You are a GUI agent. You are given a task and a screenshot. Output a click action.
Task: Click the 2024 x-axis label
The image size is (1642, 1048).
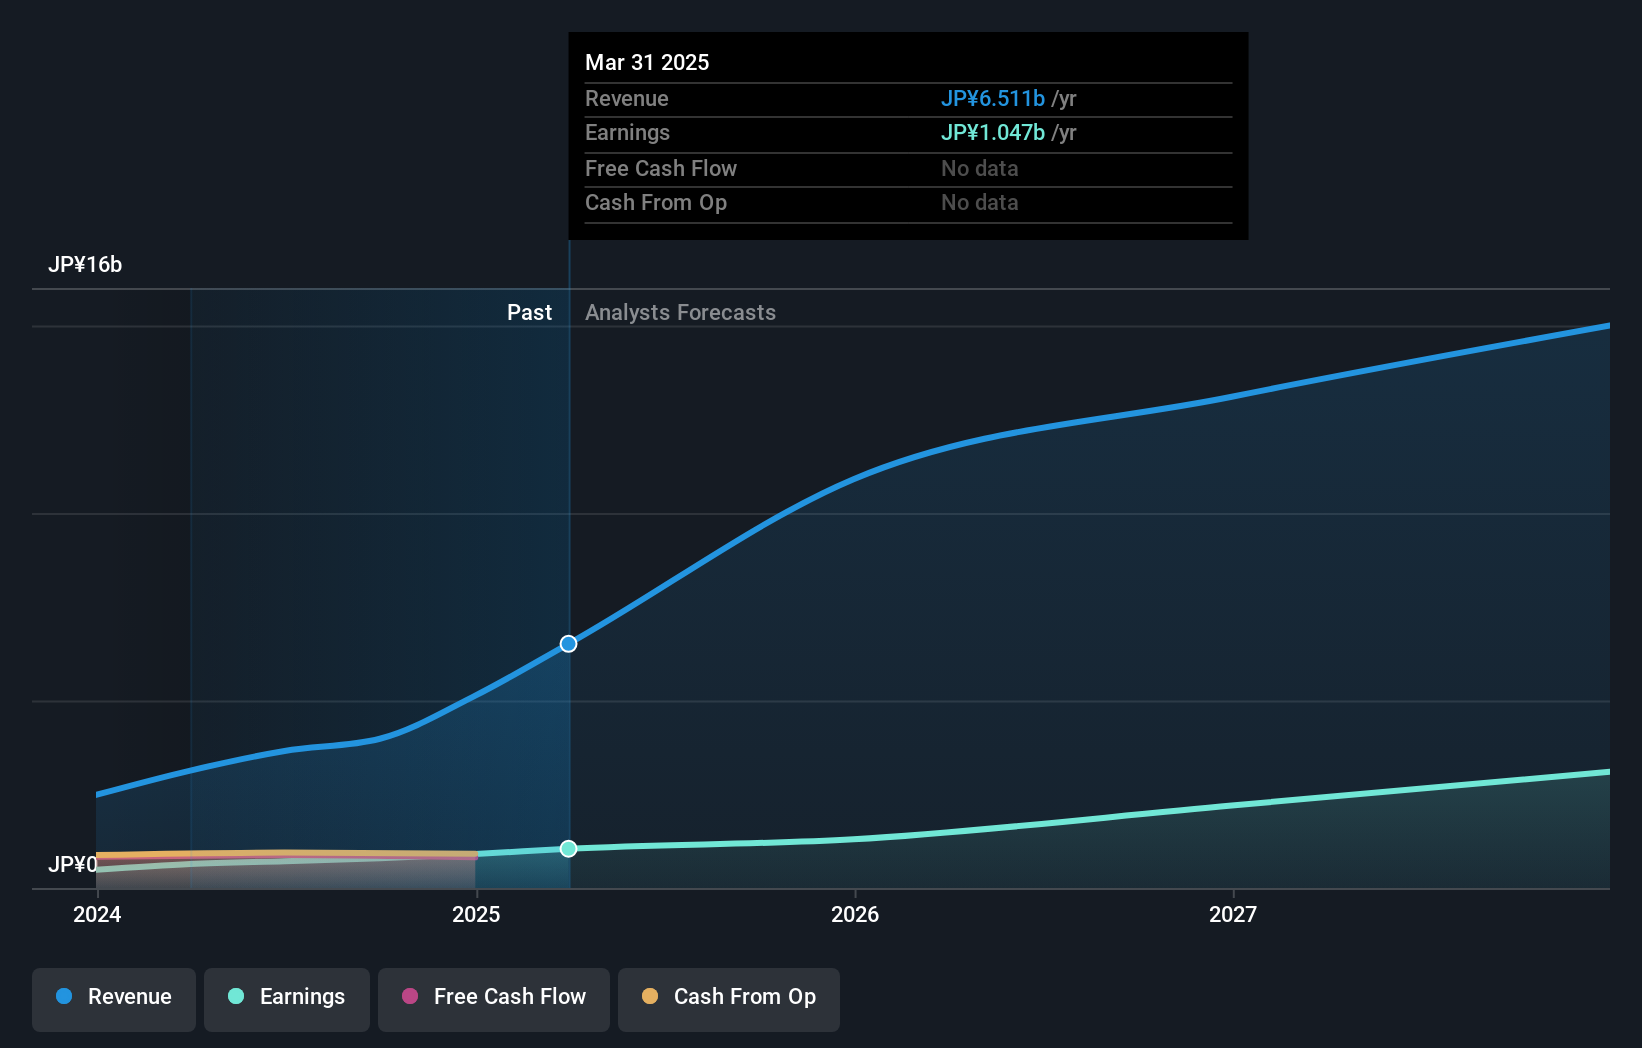click(x=97, y=914)
